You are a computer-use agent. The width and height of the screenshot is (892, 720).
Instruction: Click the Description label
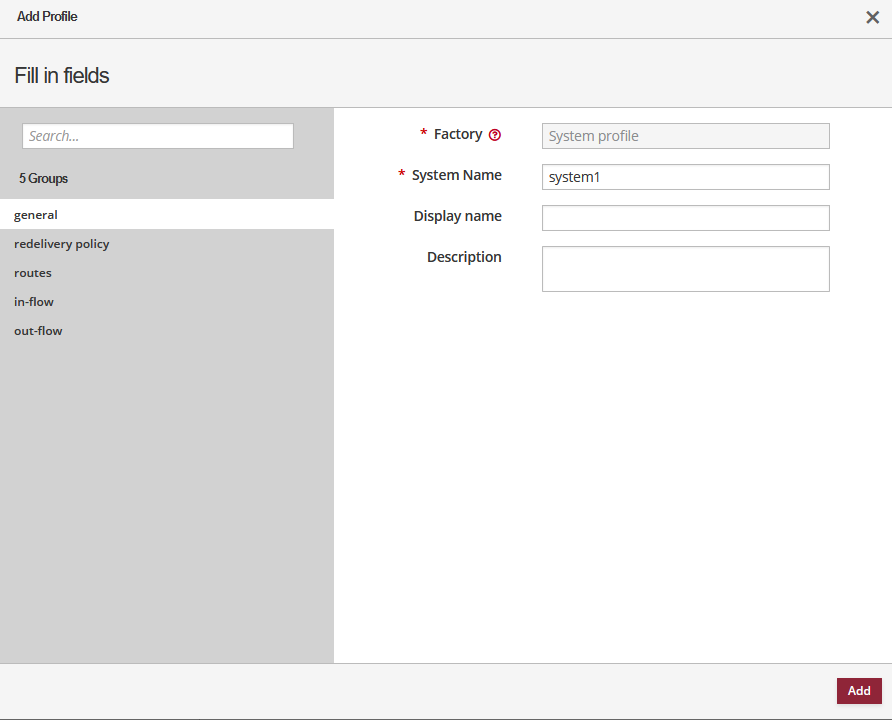point(464,257)
